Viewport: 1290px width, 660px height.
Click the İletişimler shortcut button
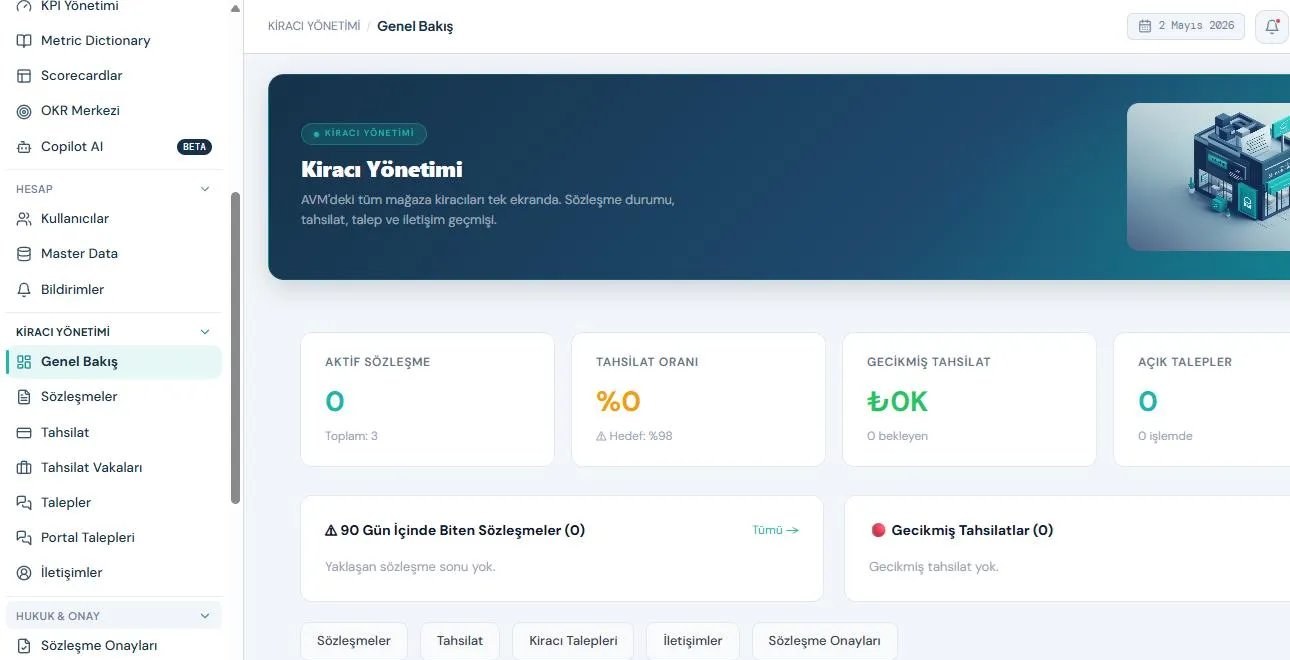tap(693, 641)
